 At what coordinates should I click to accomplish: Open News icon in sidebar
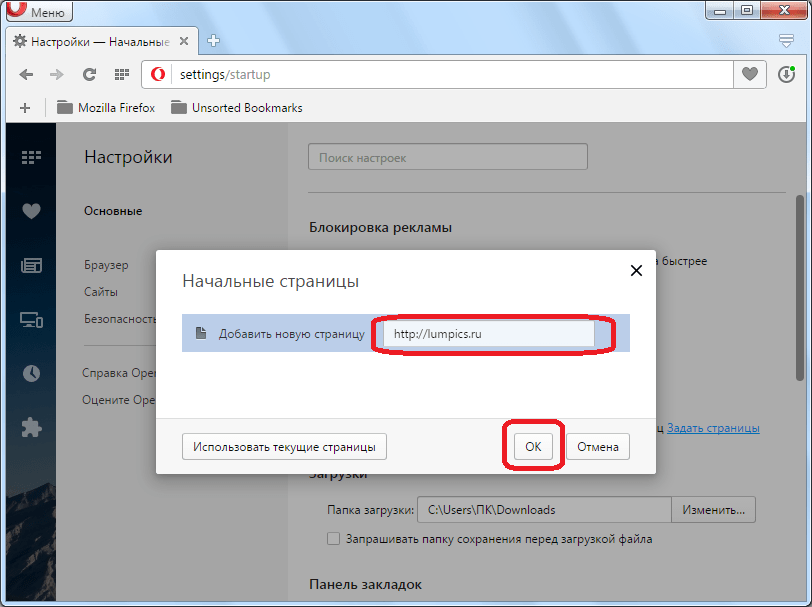[x=31, y=266]
